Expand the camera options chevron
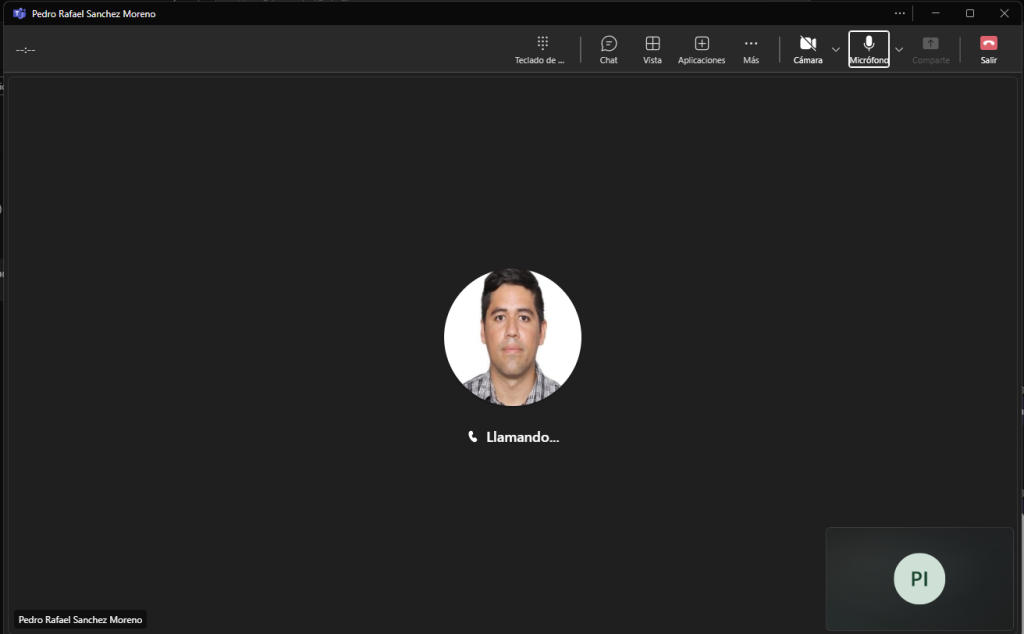The image size is (1024, 634). pos(836,49)
